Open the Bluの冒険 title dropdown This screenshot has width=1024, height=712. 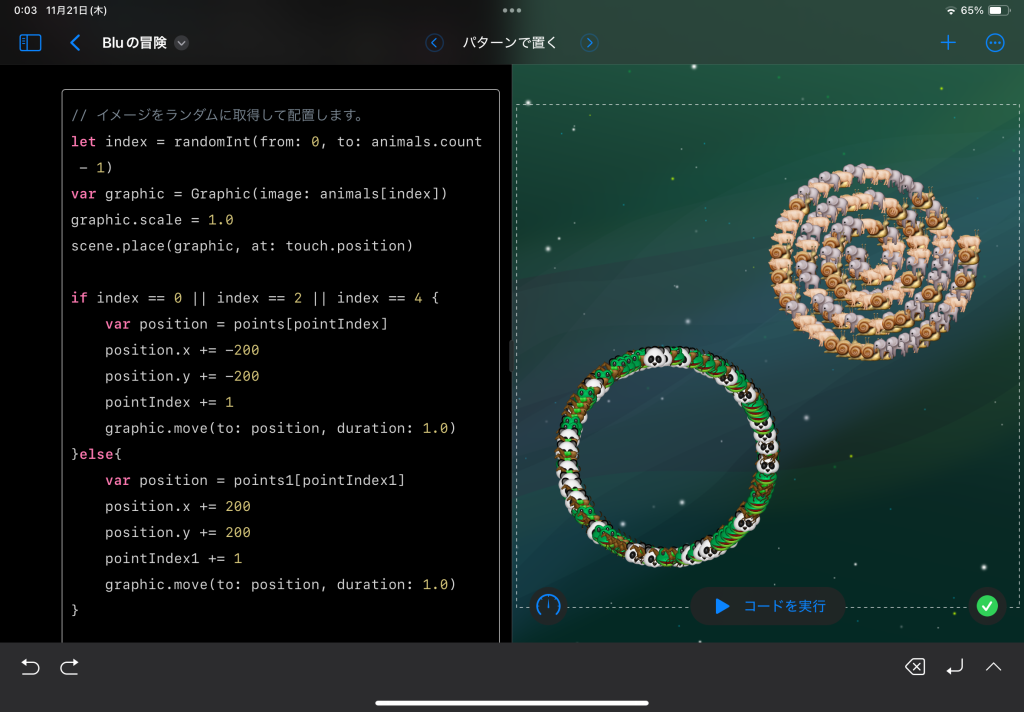[x=181, y=43]
